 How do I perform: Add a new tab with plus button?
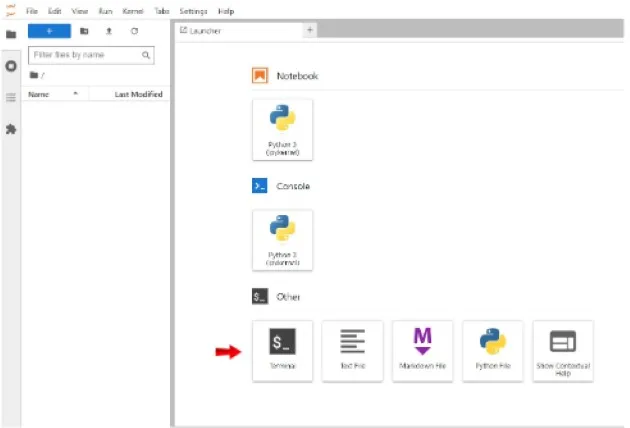click(310, 30)
